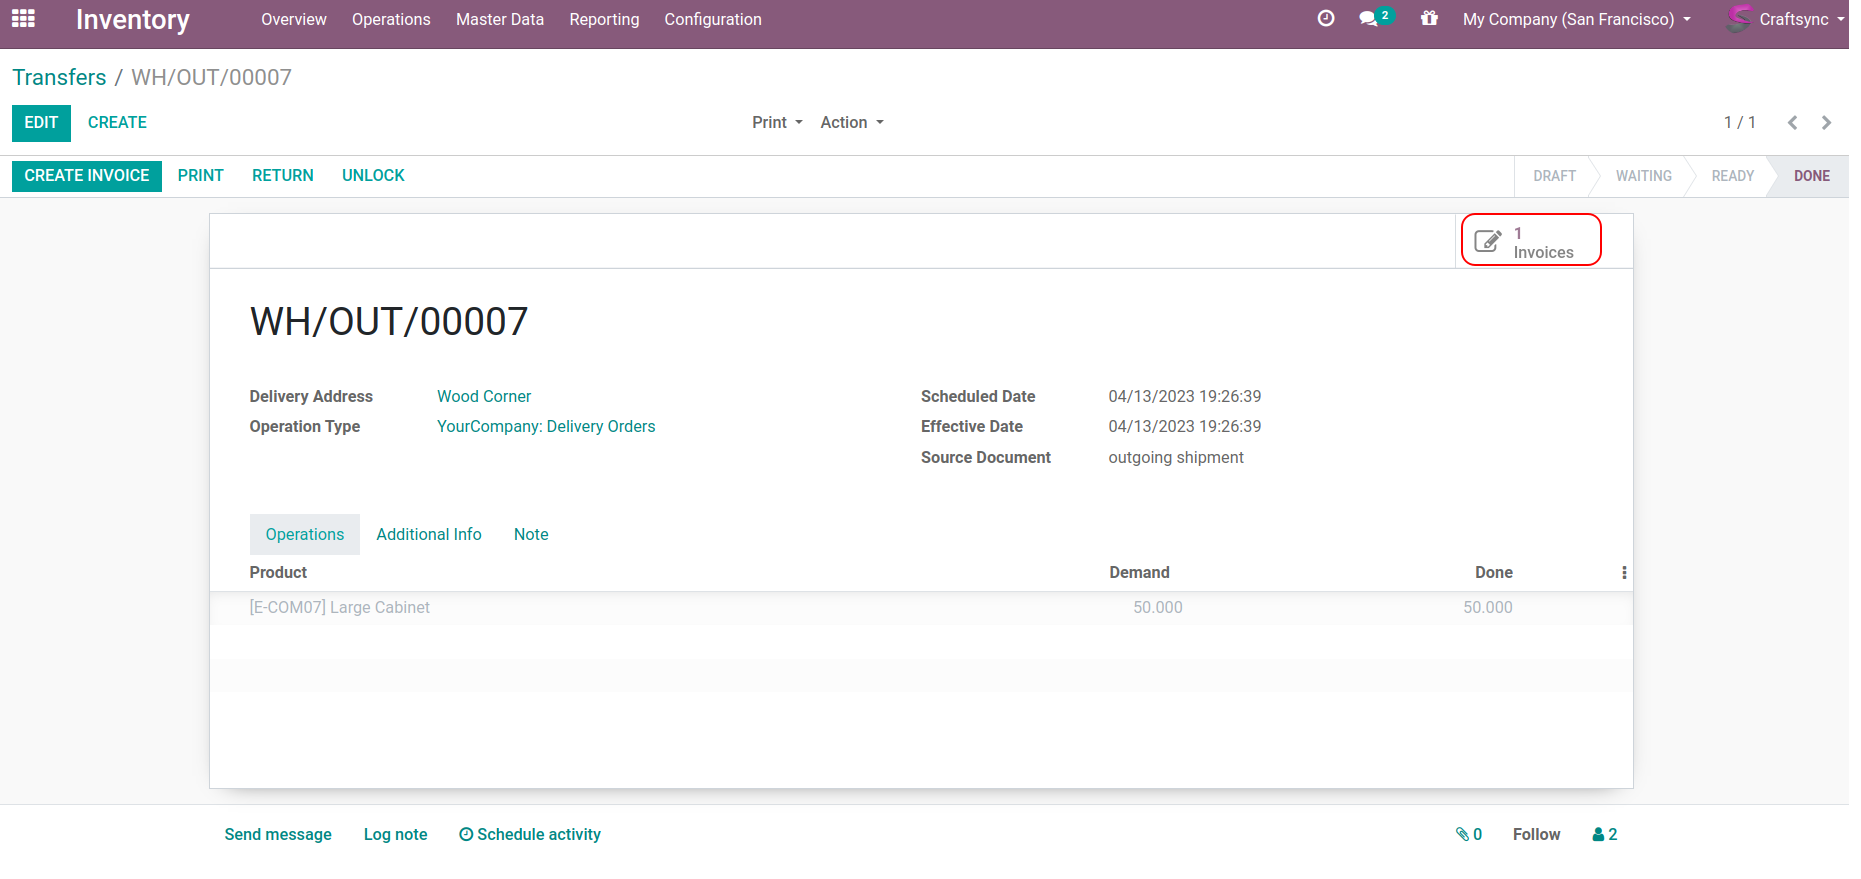Screen dimensions: 1861x879
Task: Expand the Print dropdown
Action: coord(777,123)
